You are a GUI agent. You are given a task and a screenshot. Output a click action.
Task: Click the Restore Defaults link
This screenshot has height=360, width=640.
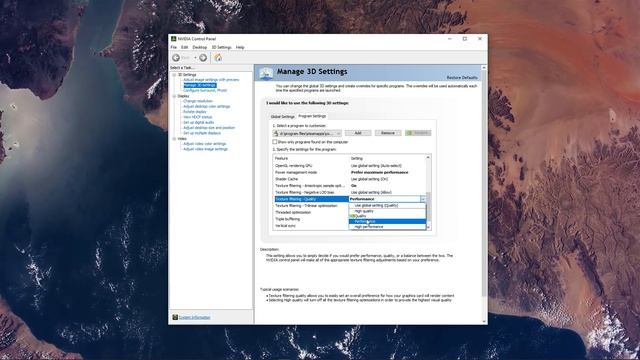click(462, 78)
